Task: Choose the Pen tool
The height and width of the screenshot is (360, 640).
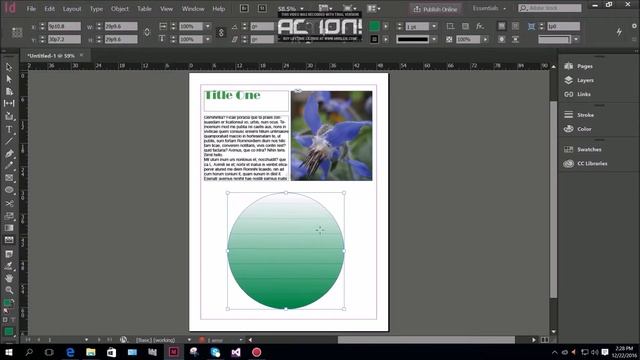Action: 9,154
